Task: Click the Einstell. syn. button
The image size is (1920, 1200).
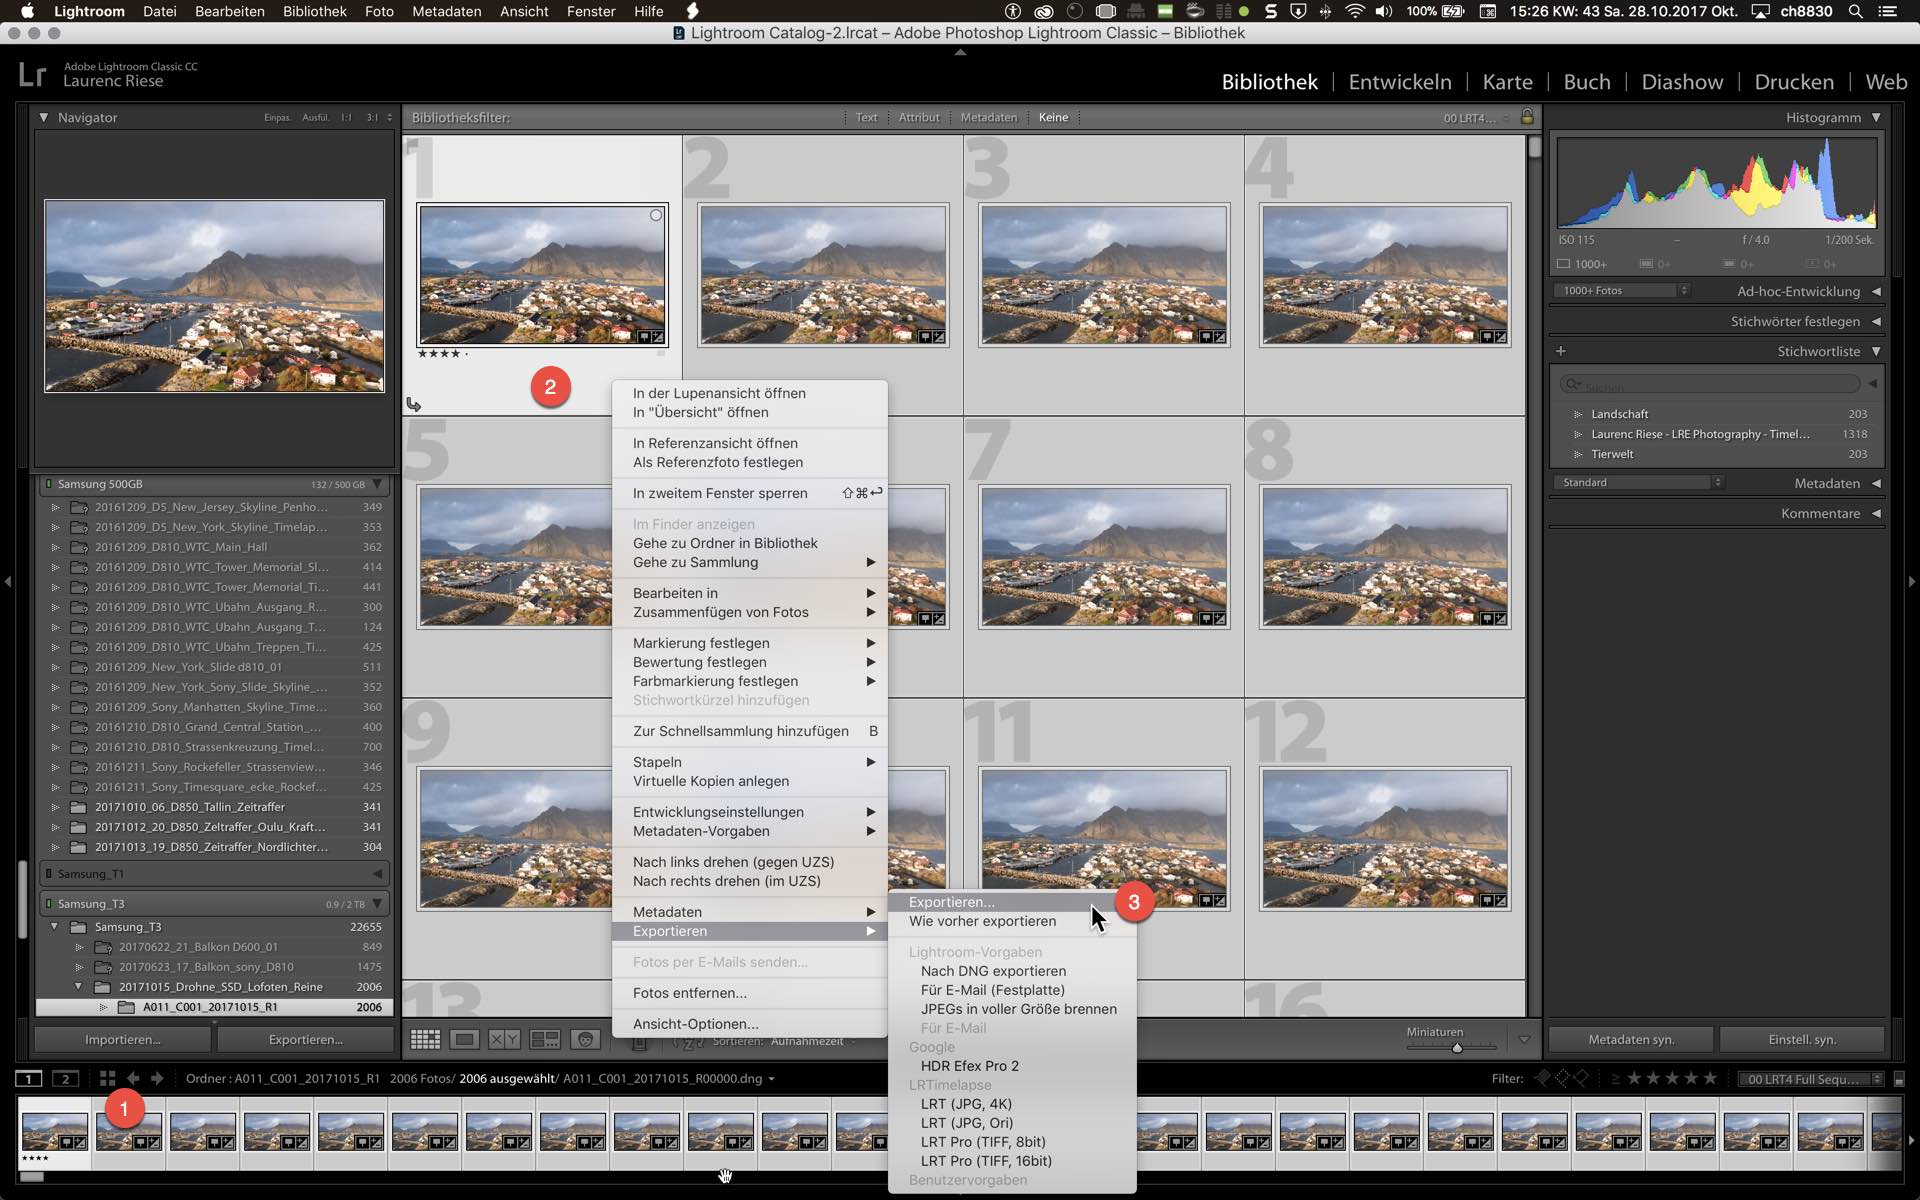Action: [1802, 1040]
